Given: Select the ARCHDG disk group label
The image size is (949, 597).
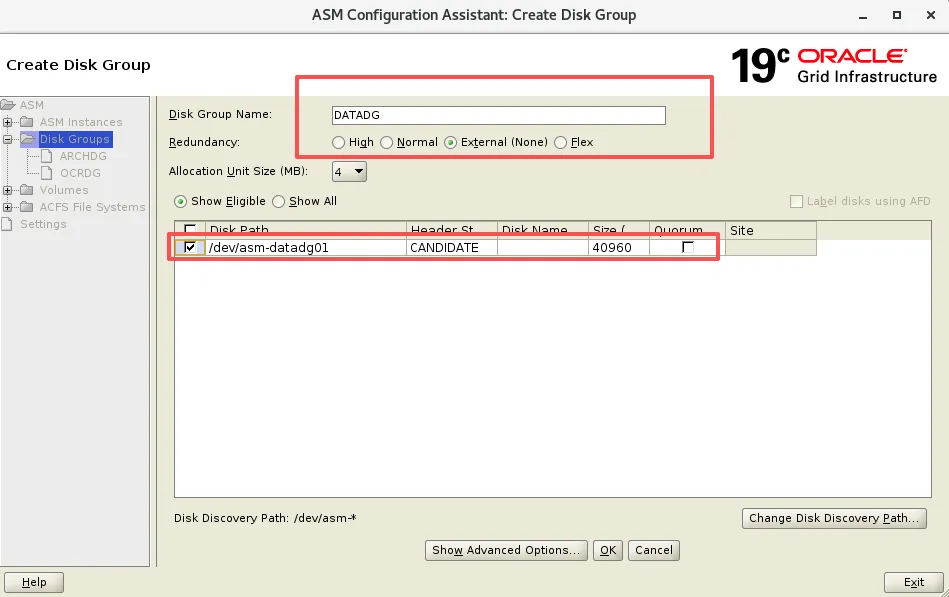Looking at the screenshot, I should [x=83, y=156].
